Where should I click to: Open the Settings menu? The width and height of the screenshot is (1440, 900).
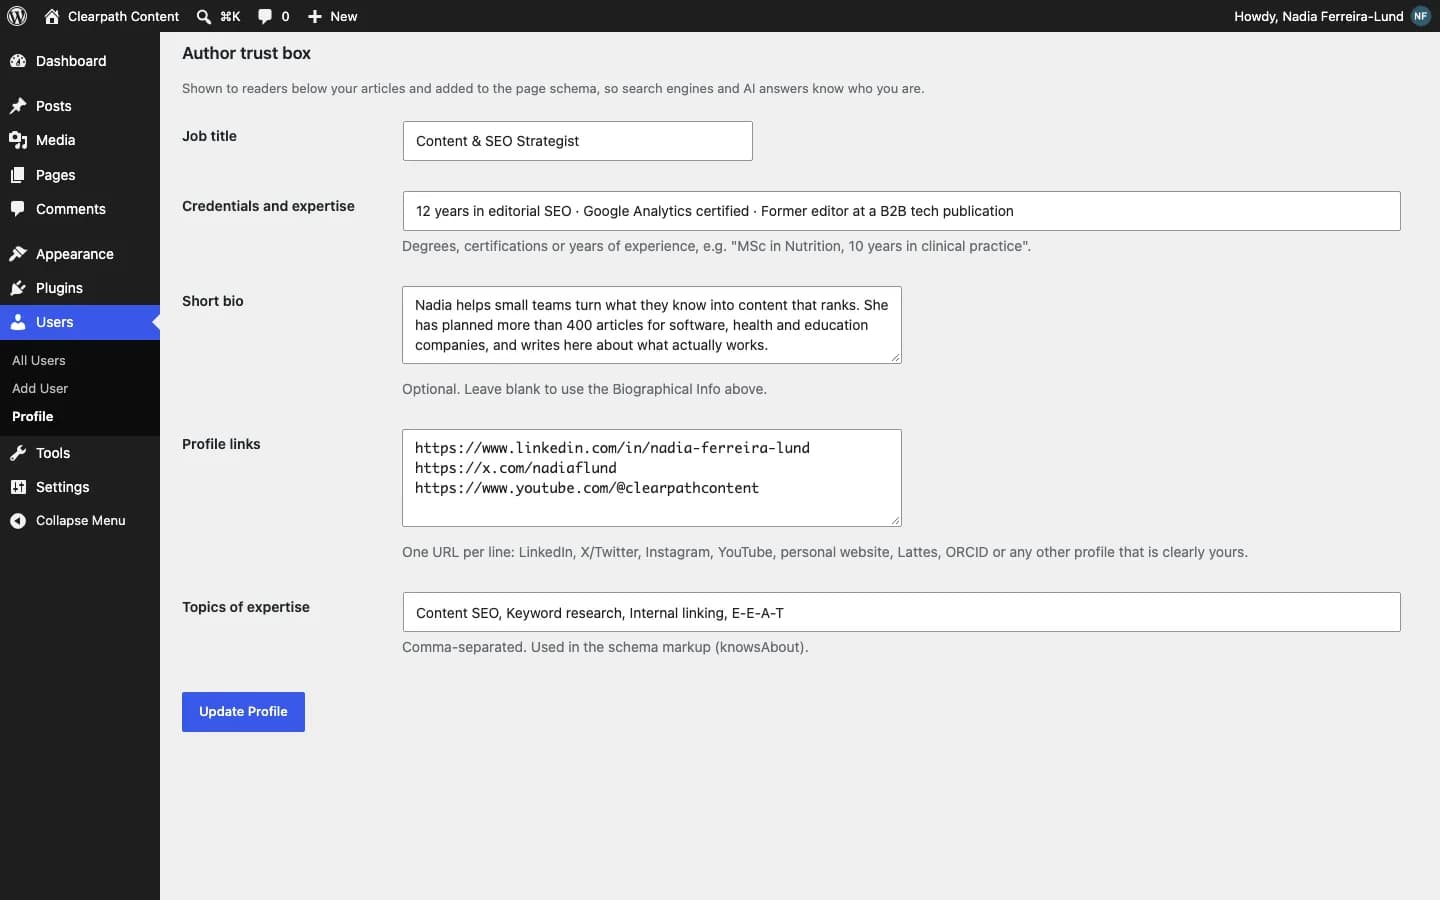click(x=80, y=487)
